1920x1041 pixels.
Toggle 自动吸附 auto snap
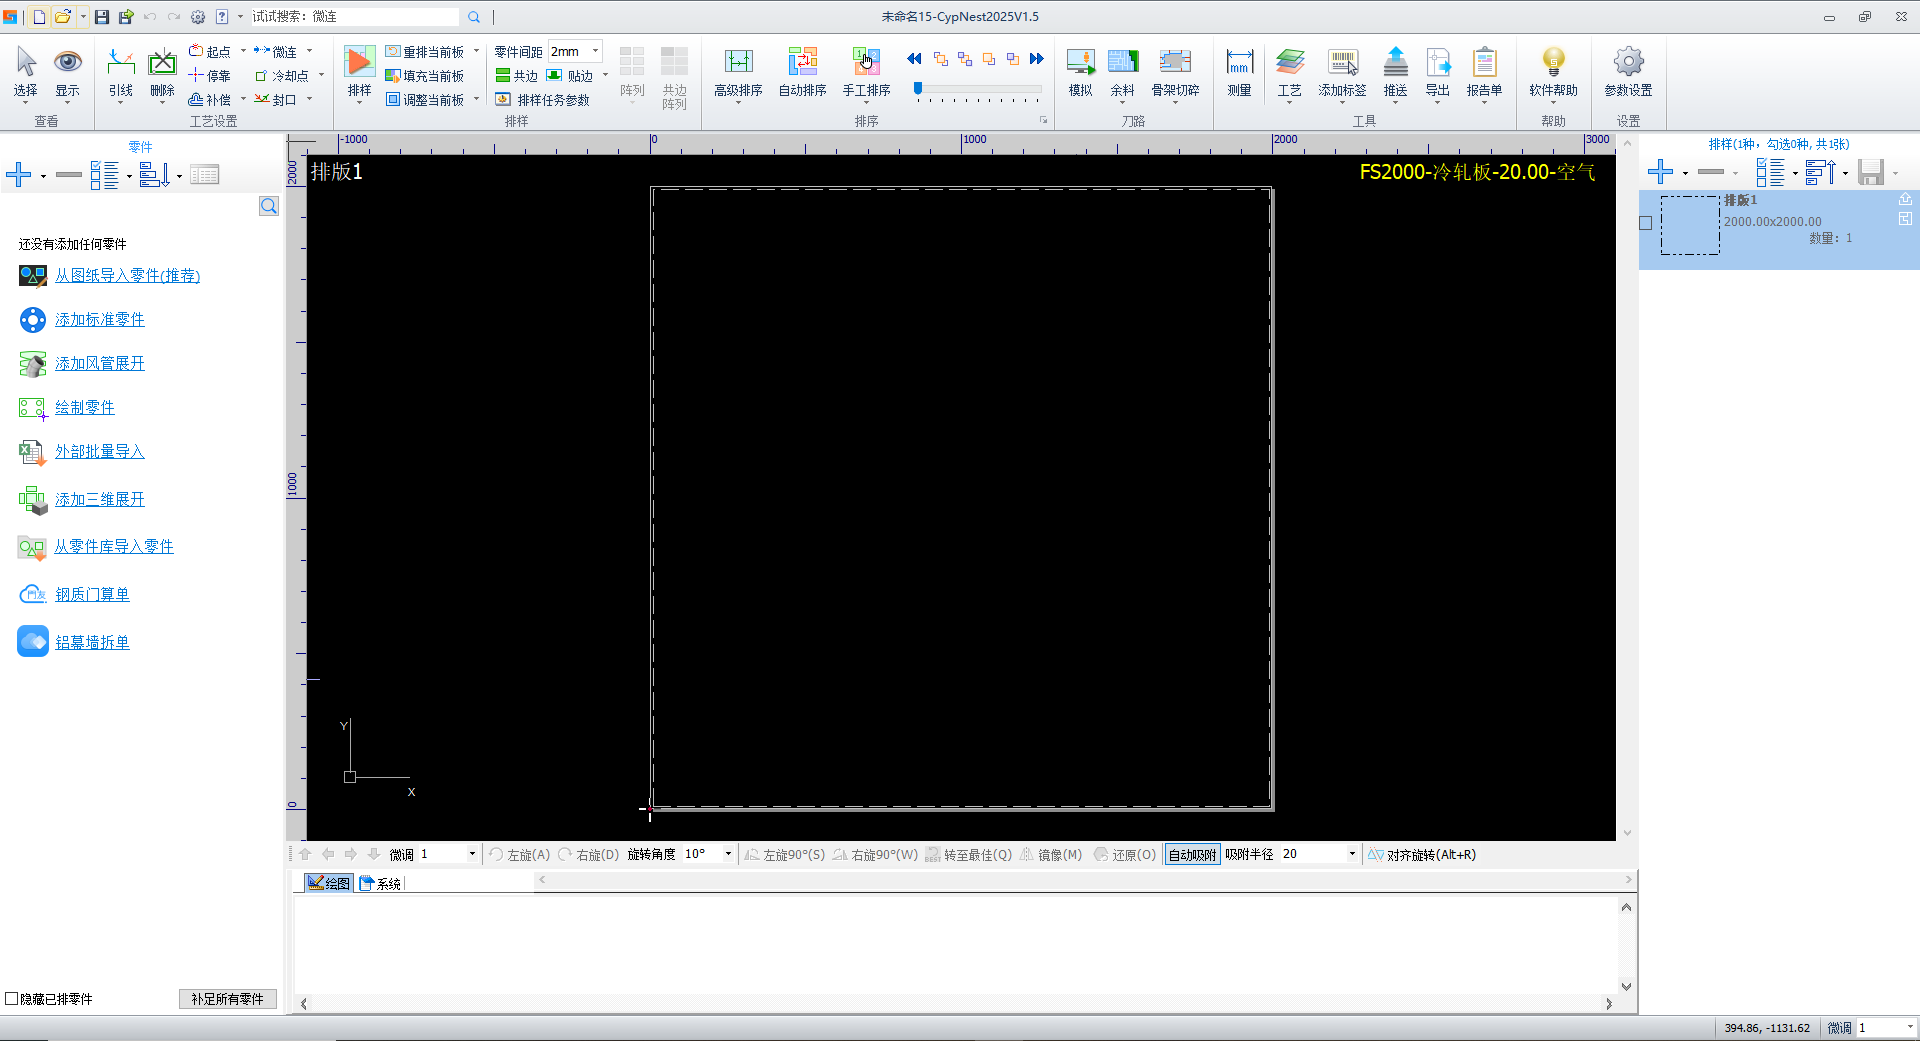pos(1192,855)
